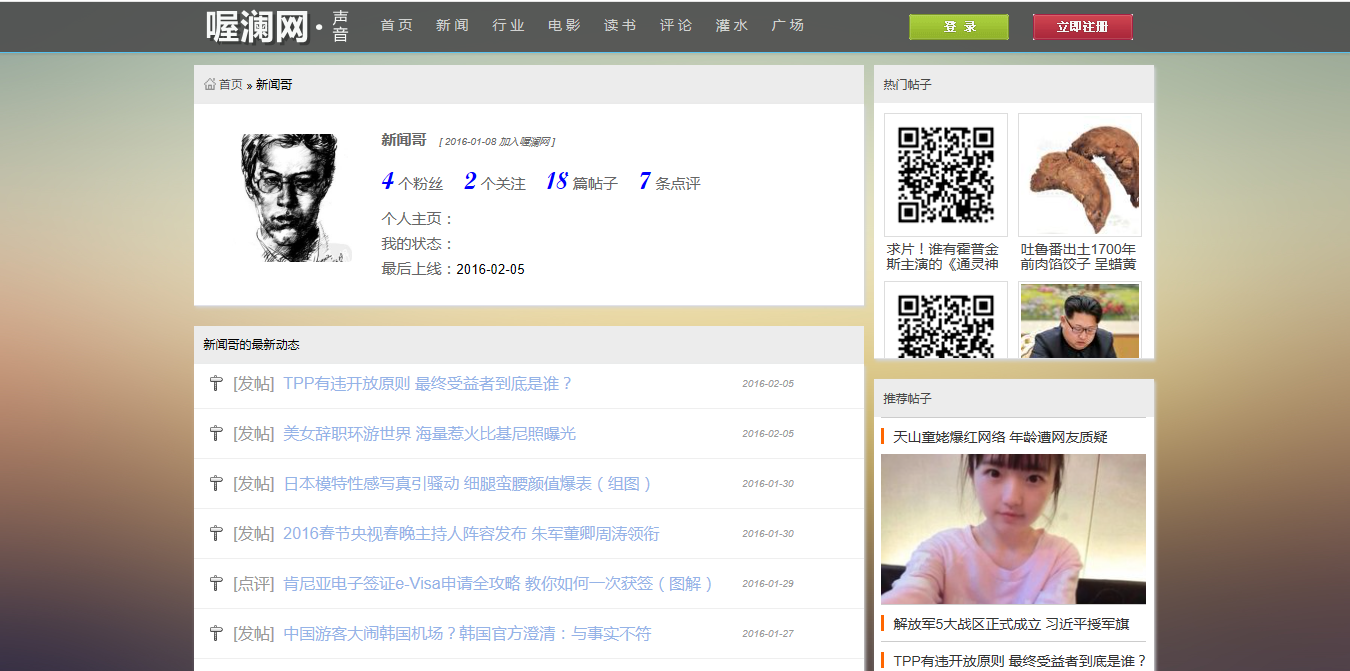Screen dimensions: 1350x671
Task: Click 首页 link in breadcrumb
Action: coord(231,85)
